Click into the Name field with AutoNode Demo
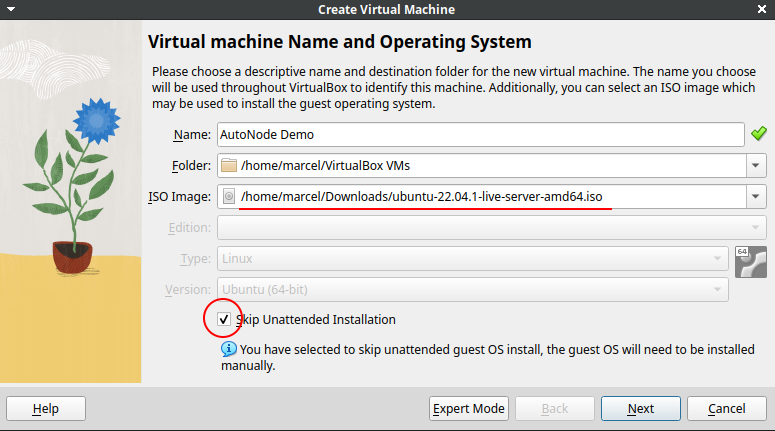This screenshot has height=431, width=775. click(x=480, y=134)
